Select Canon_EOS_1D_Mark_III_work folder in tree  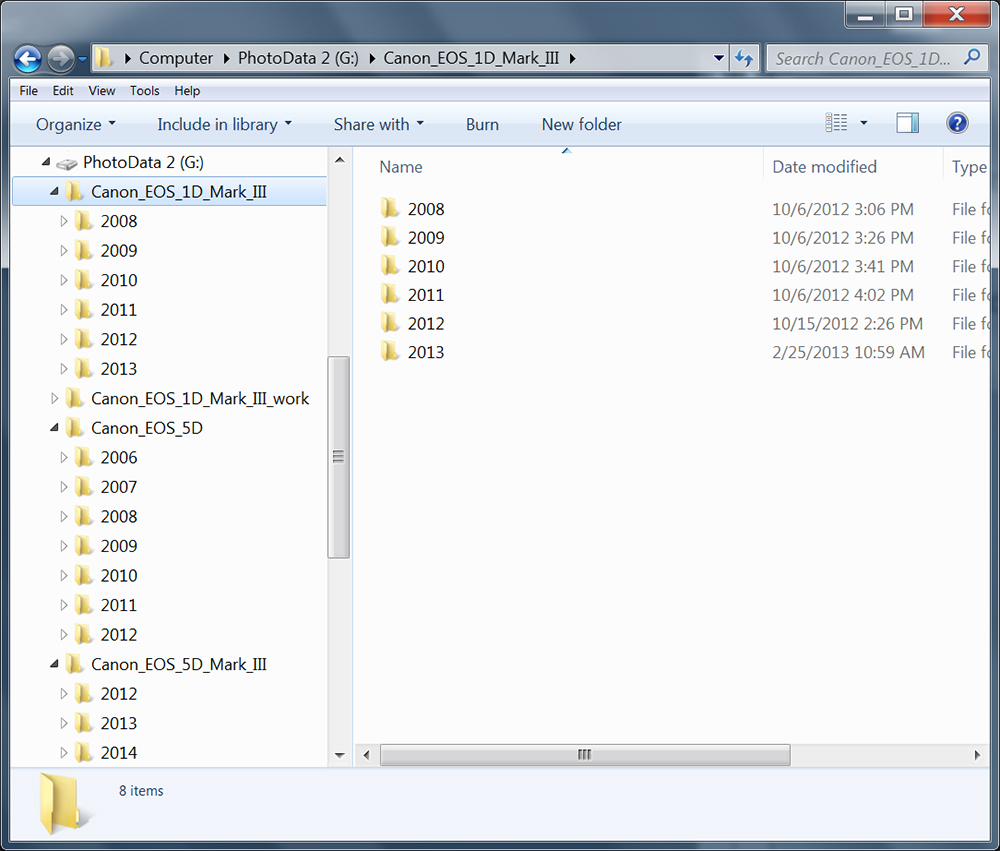click(200, 398)
